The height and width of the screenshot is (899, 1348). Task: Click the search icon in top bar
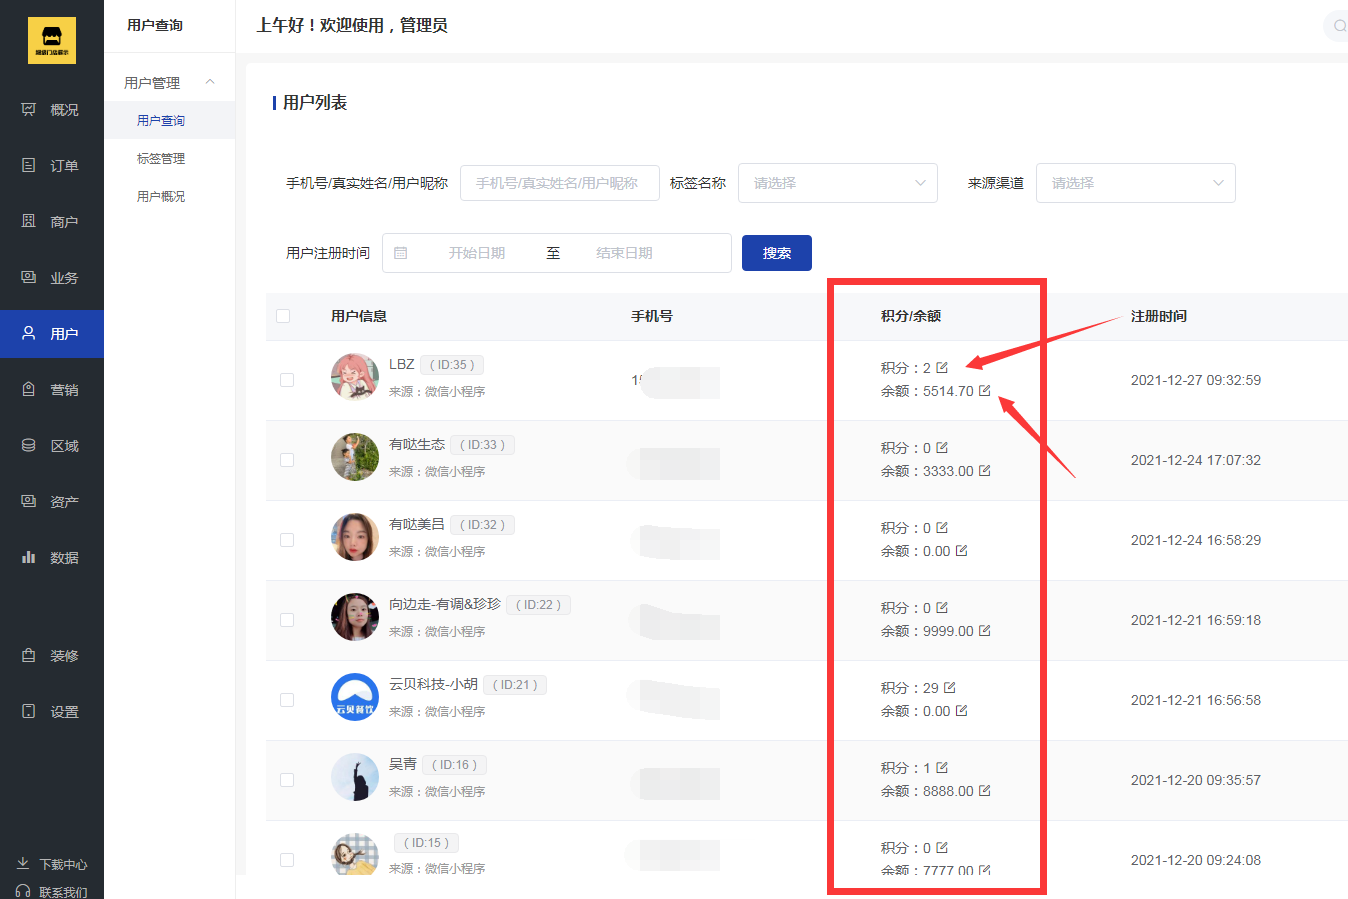coord(1339,26)
